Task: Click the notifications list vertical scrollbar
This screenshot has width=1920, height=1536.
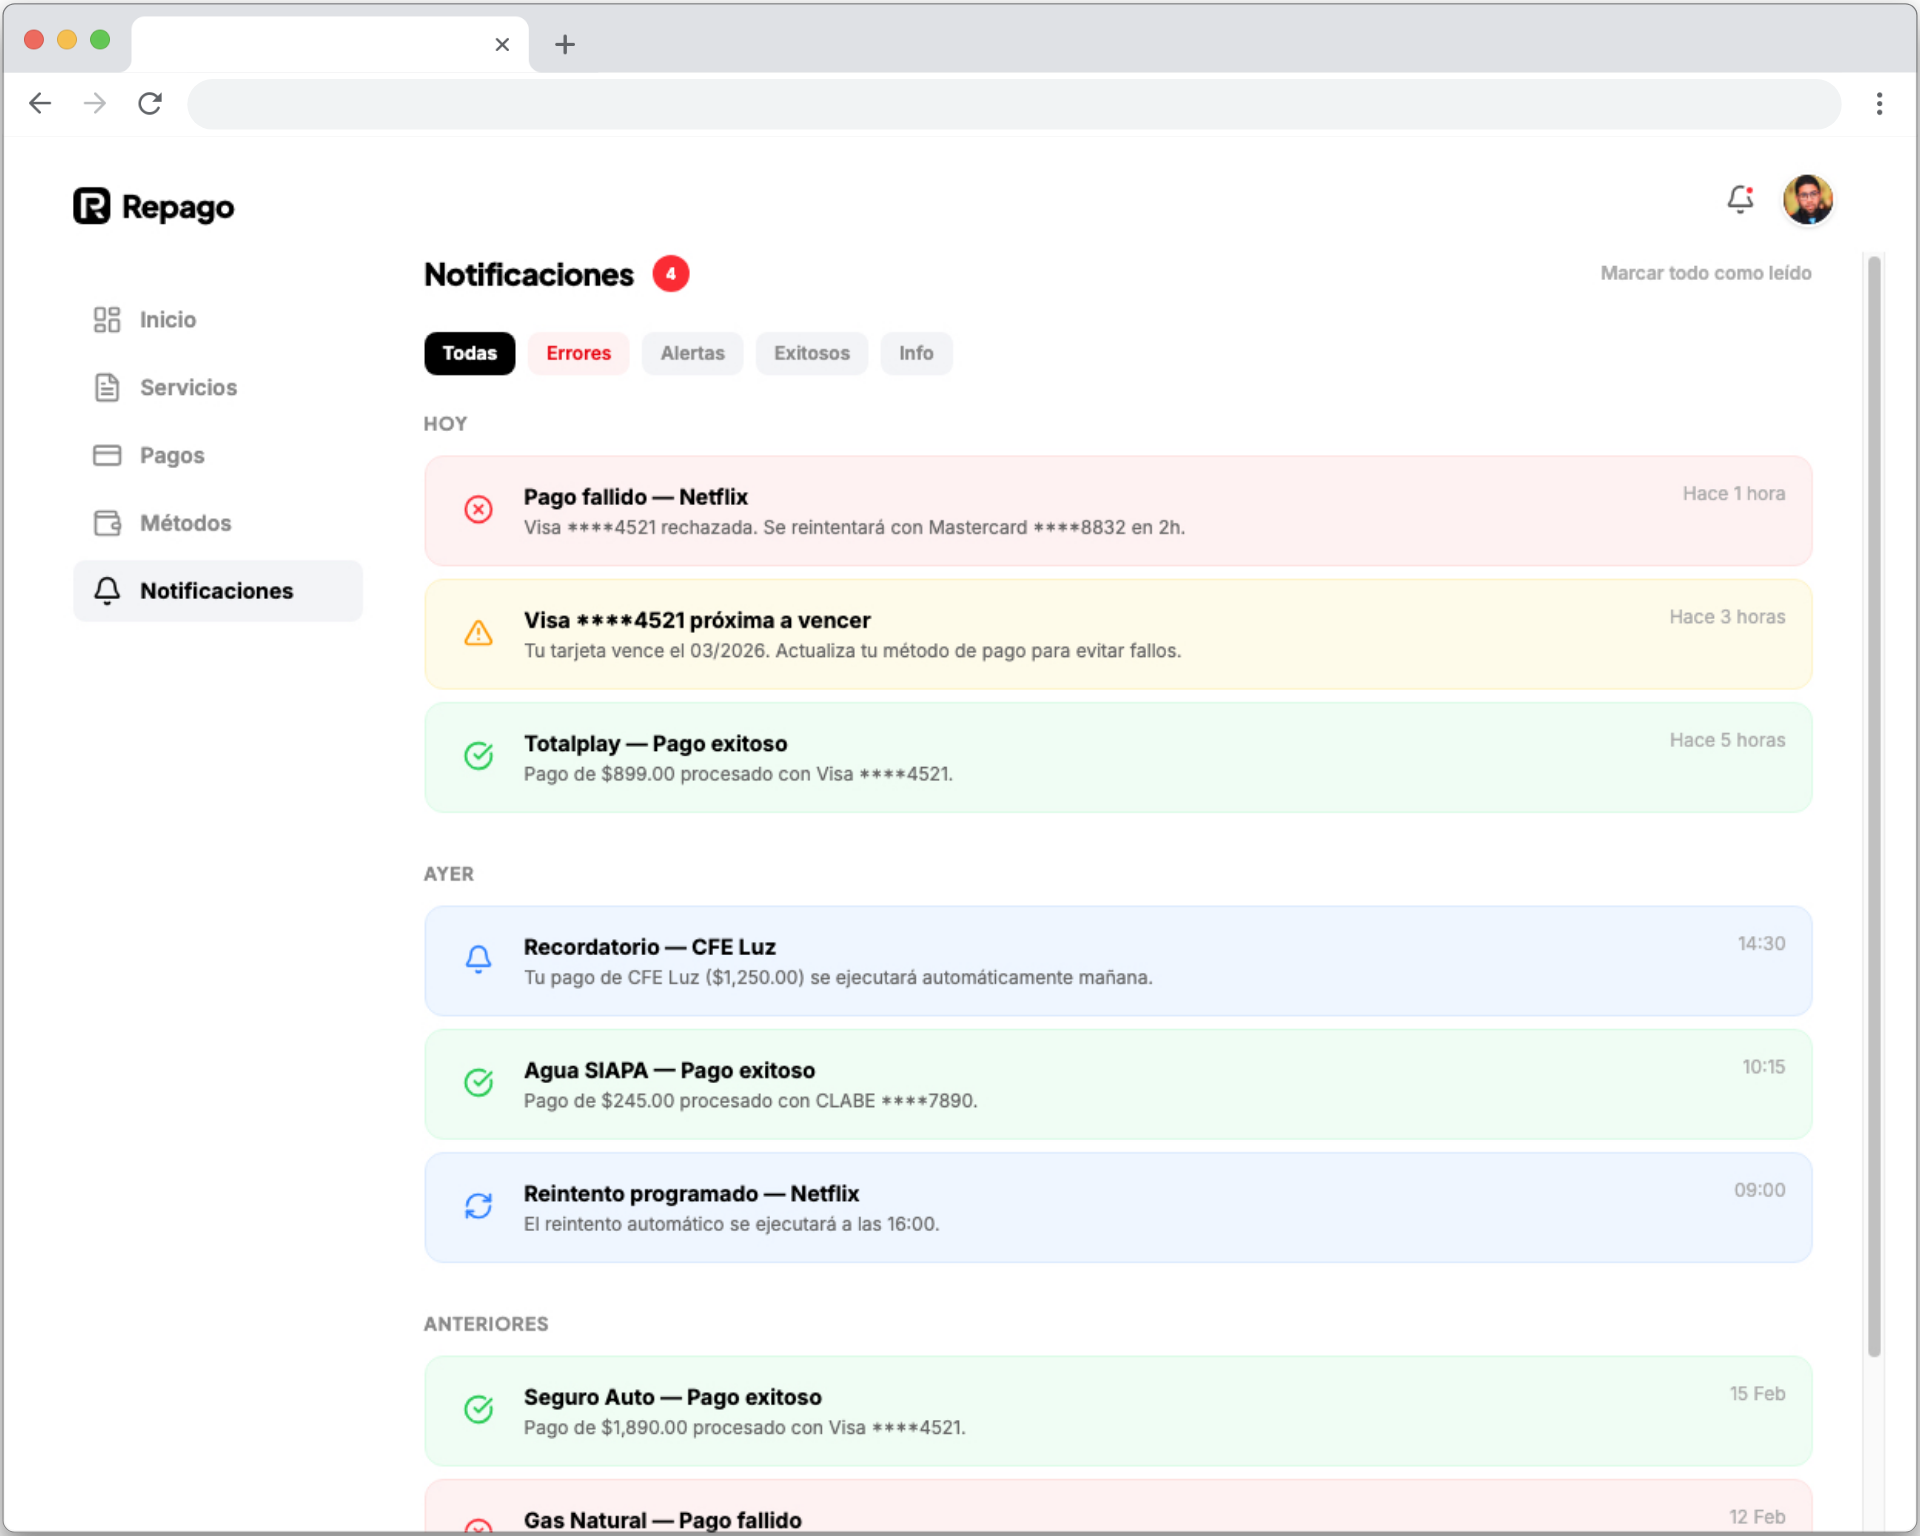Action: (x=1874, y=806)
